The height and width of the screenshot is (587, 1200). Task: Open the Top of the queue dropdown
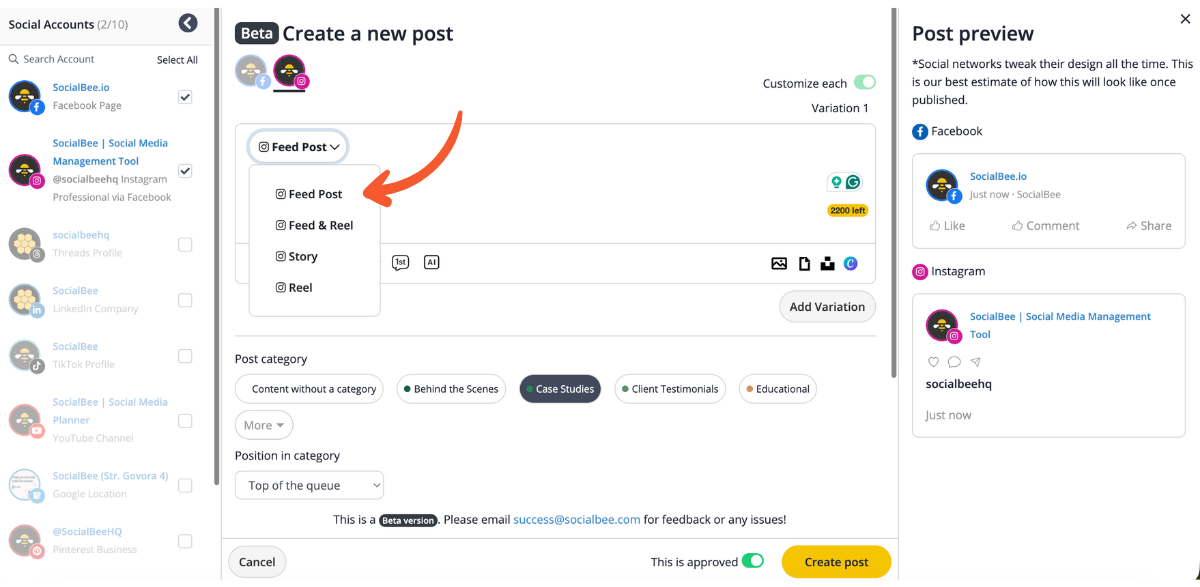coord(309,486)
